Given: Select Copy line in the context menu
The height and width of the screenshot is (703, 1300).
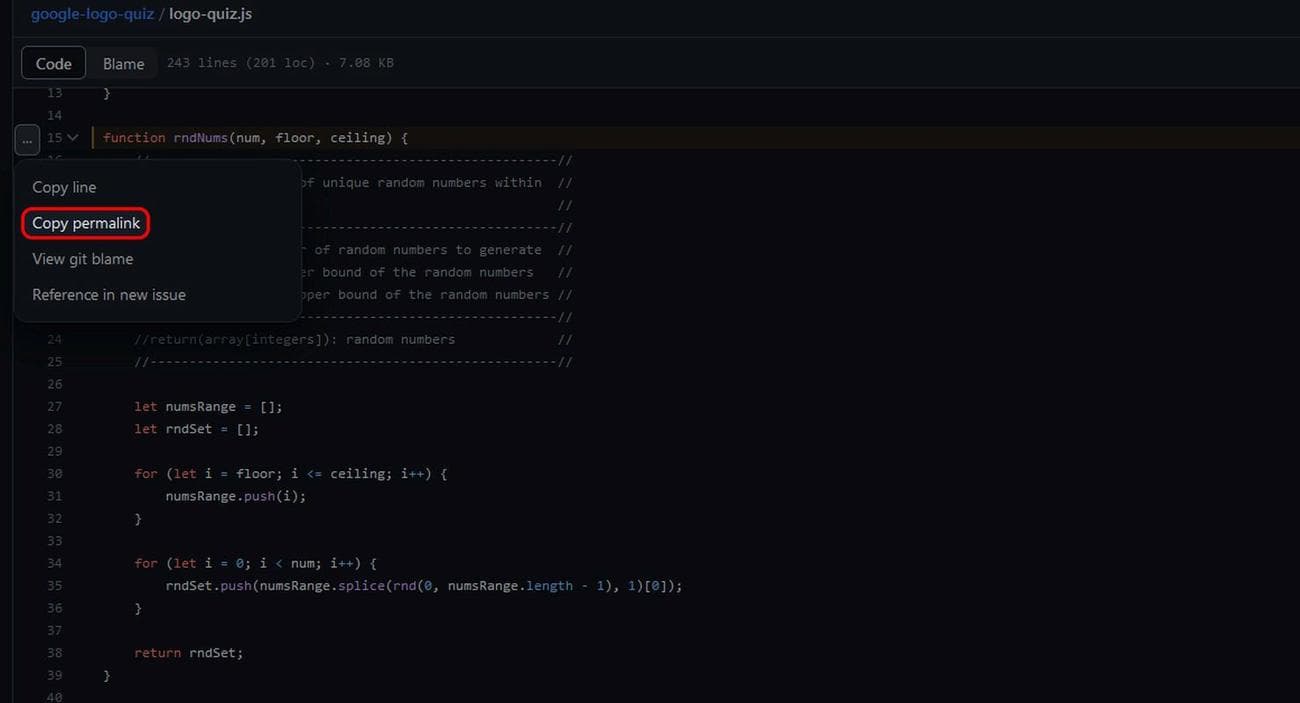Looking at the screenshot, I should [x=64, y=186].
